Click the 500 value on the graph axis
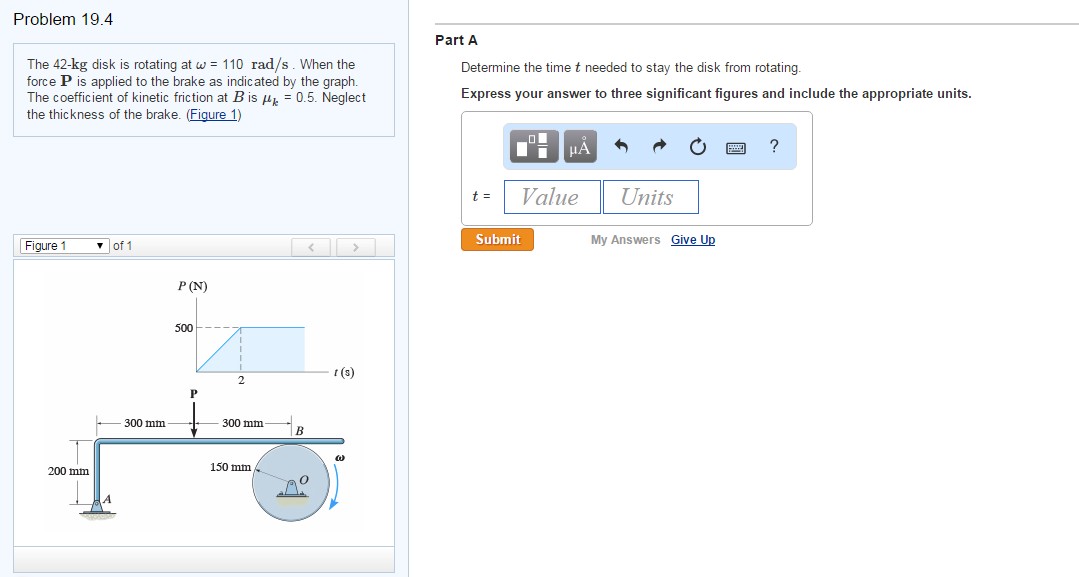1079x577 pixels. tap(184, 328)
